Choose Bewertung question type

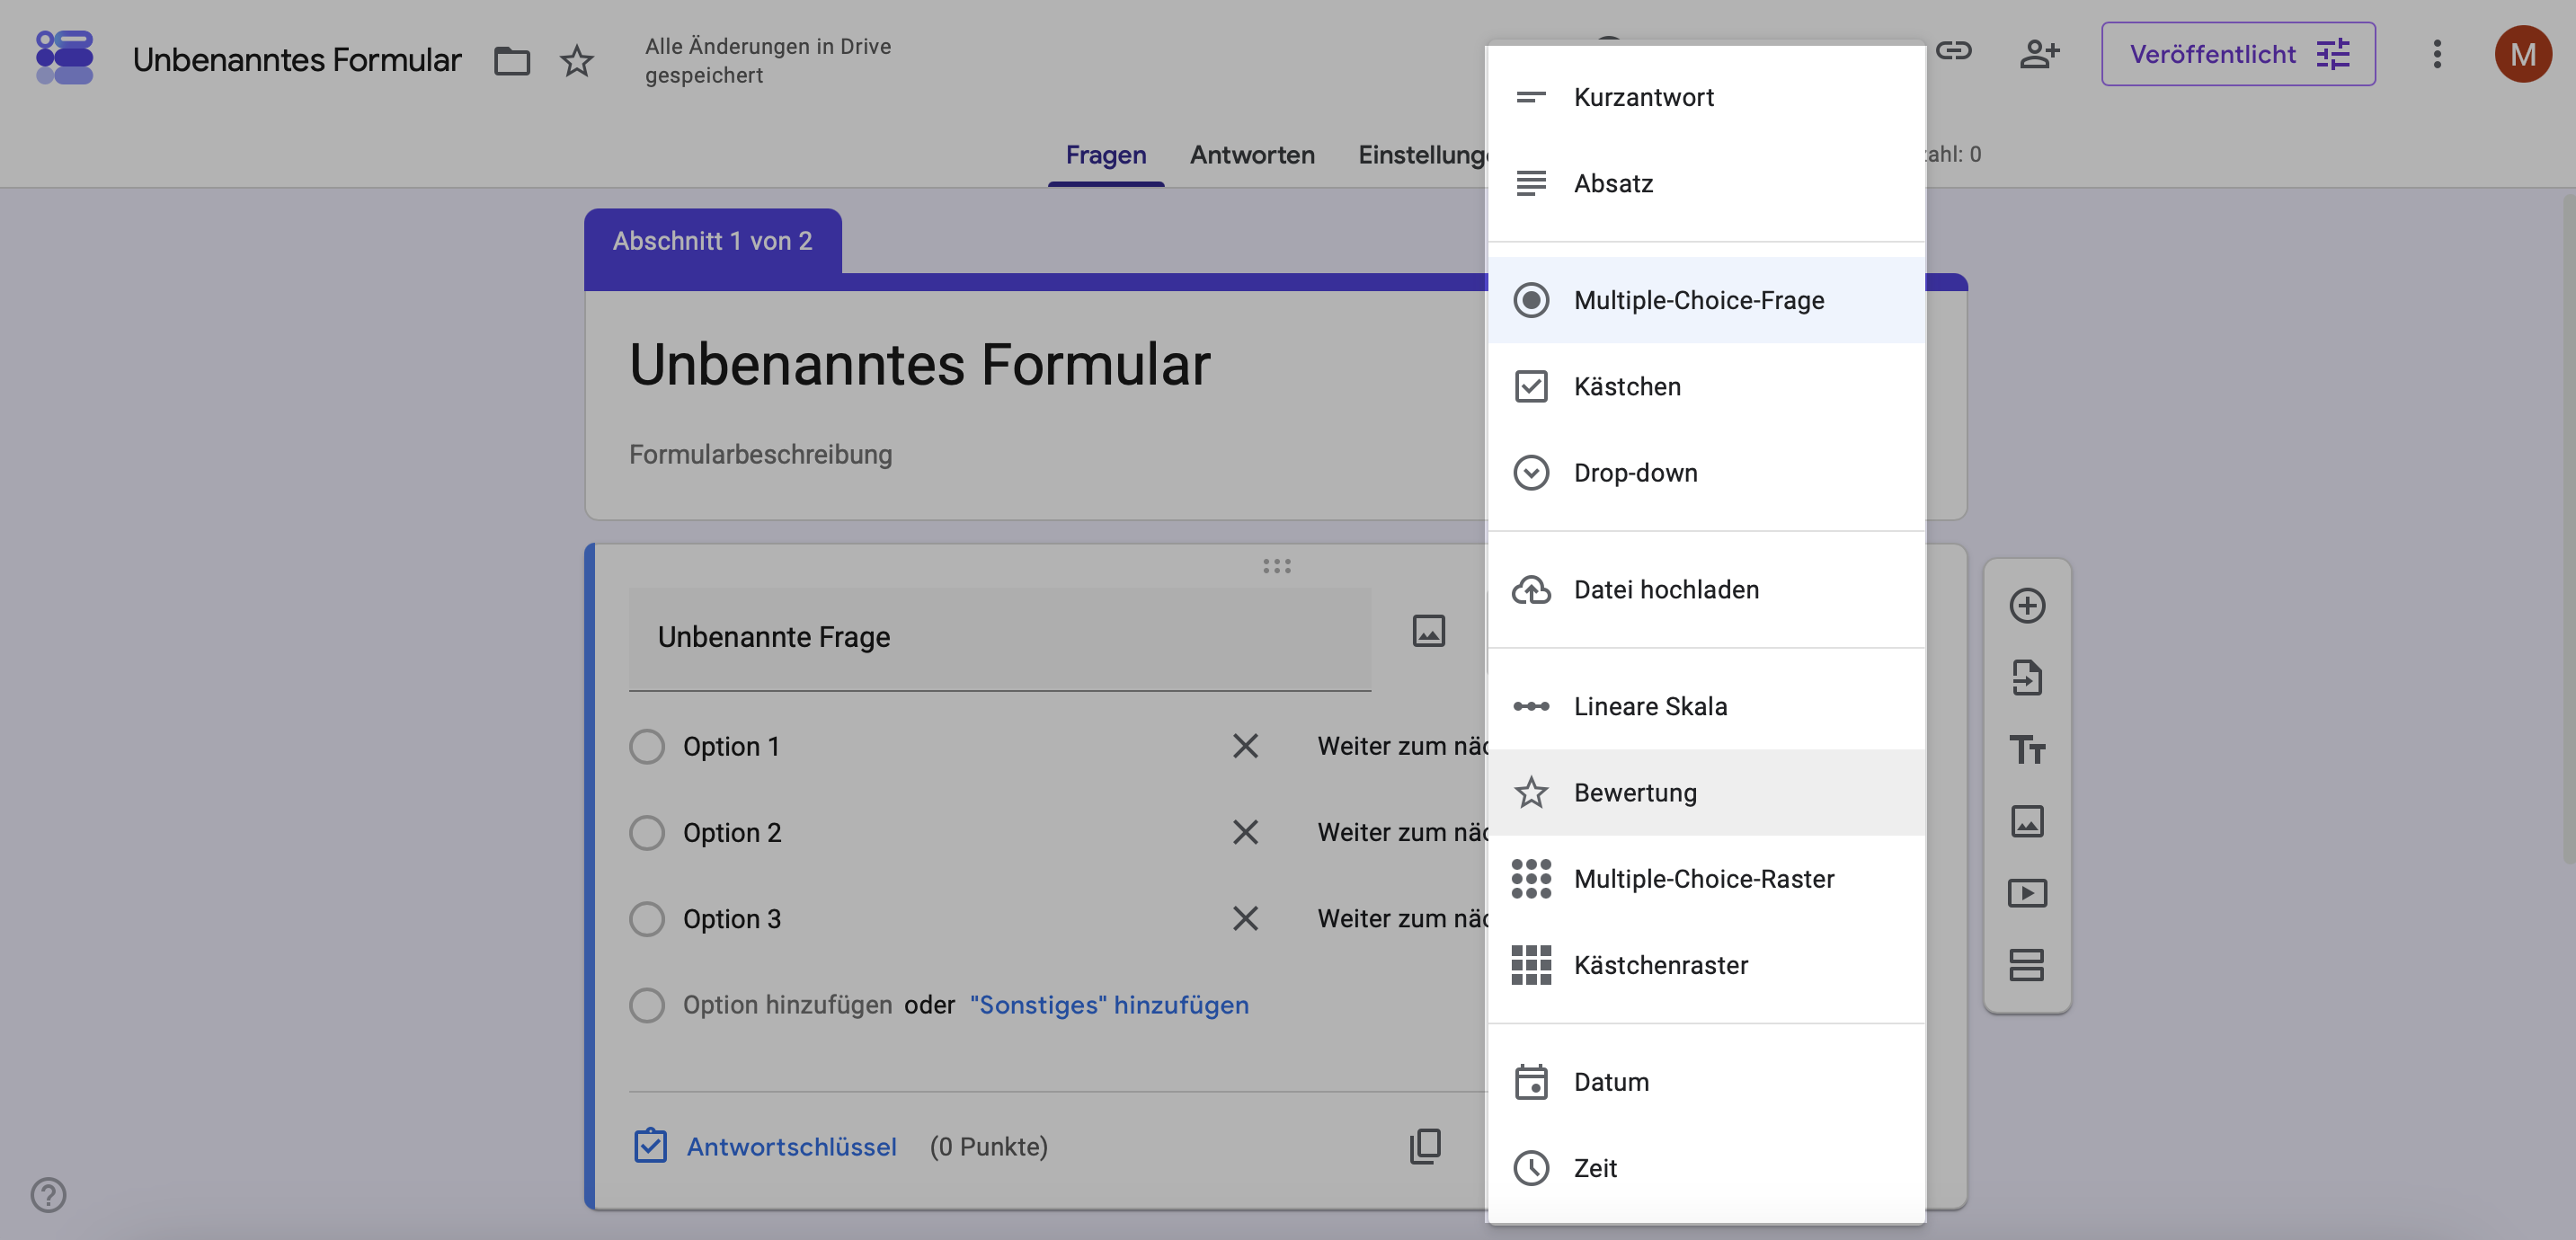tap(1706, 792)
